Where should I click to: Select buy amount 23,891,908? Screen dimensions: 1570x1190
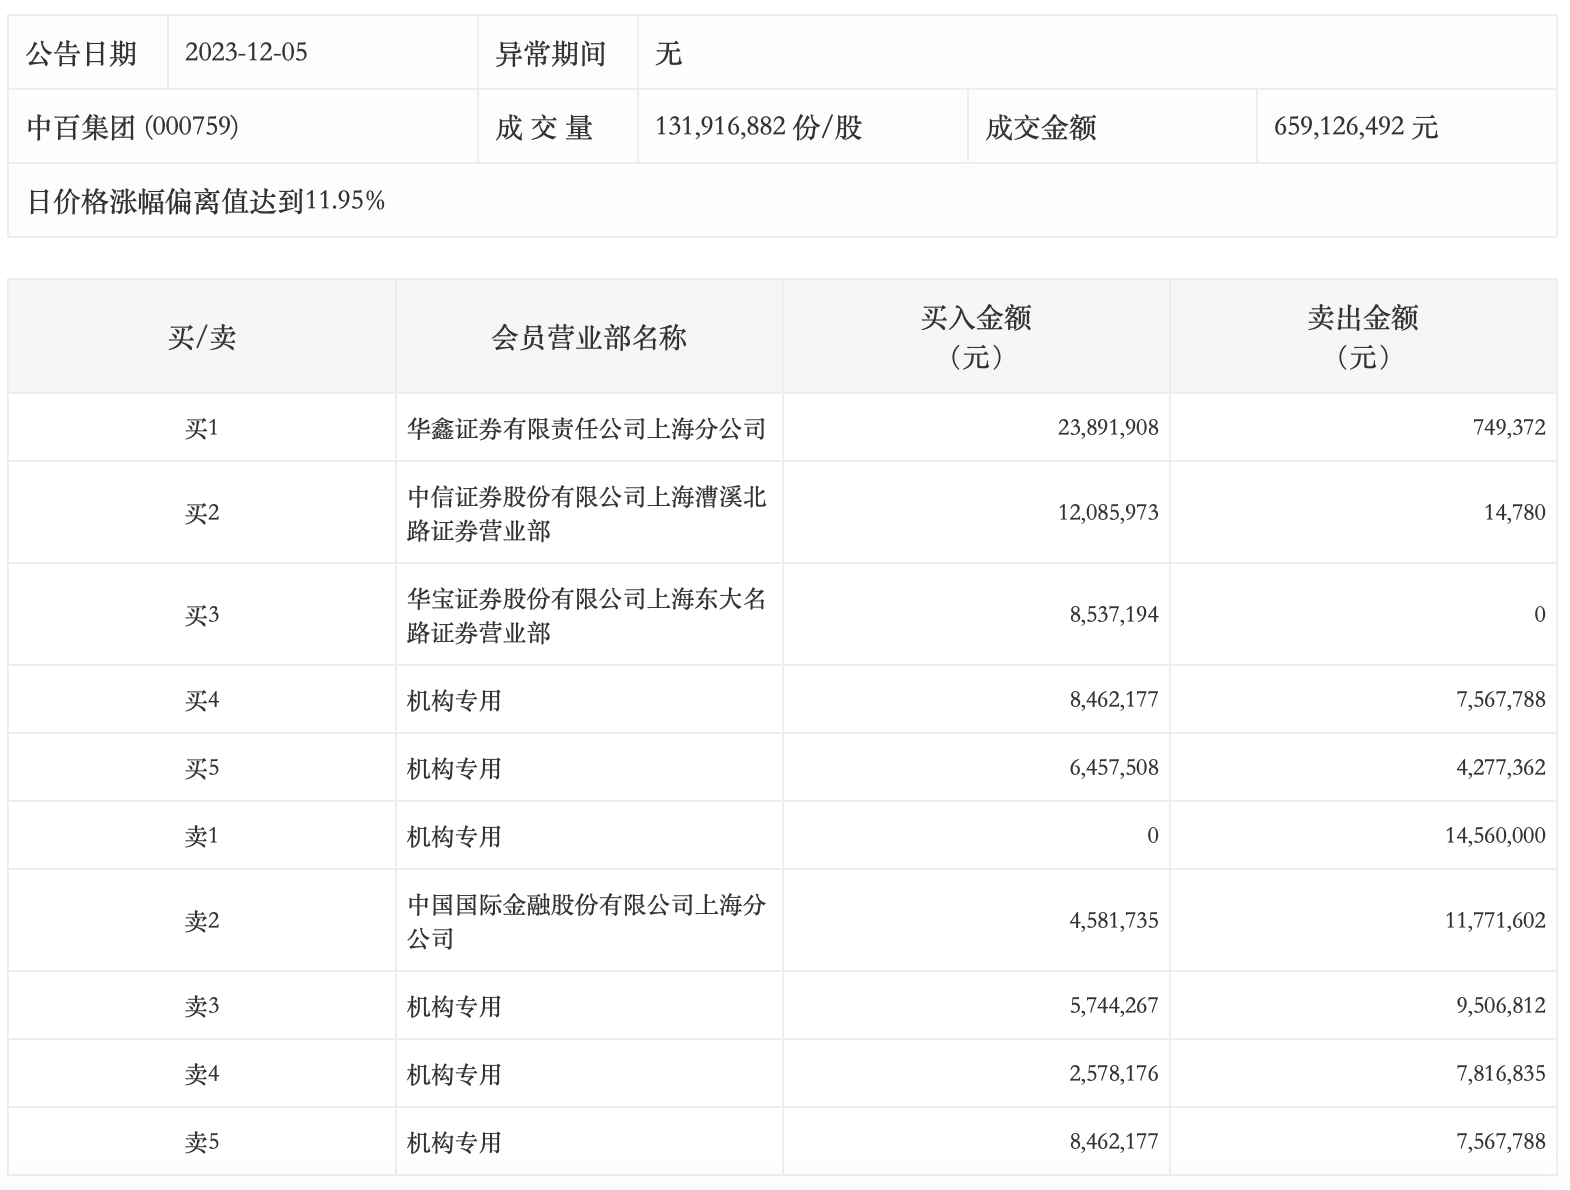point(1108,428)
